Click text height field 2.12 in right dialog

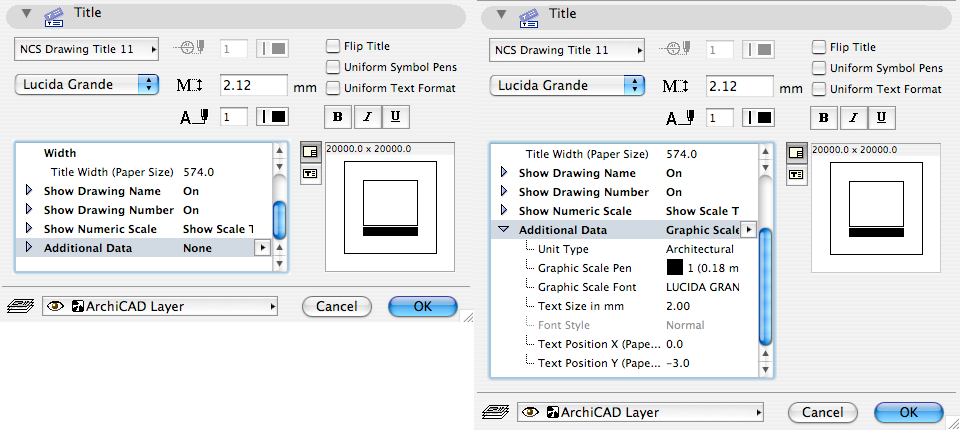pos(740,86)
